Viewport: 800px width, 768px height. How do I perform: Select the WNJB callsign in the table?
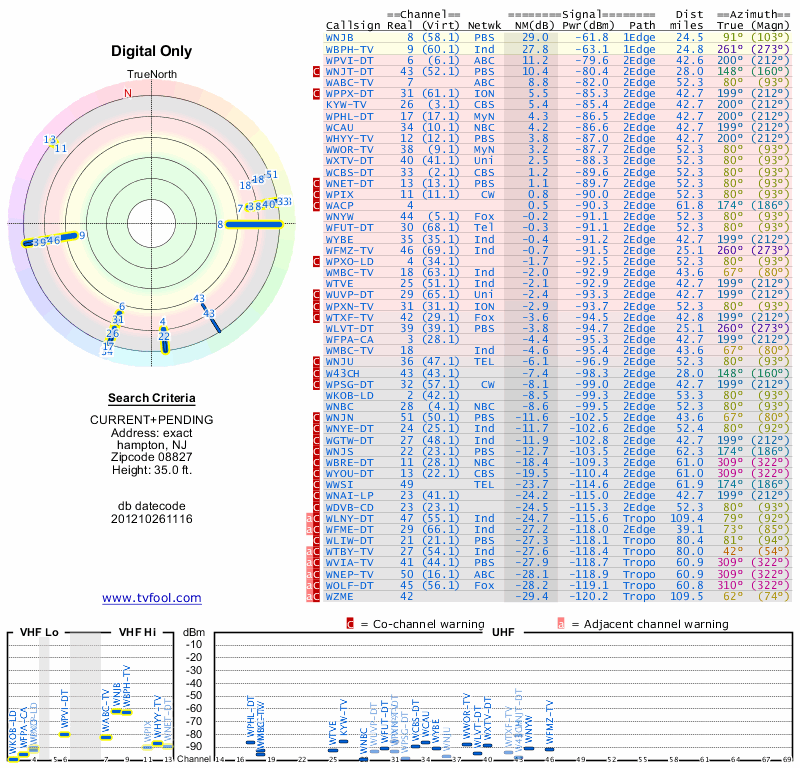coord(340,37)
